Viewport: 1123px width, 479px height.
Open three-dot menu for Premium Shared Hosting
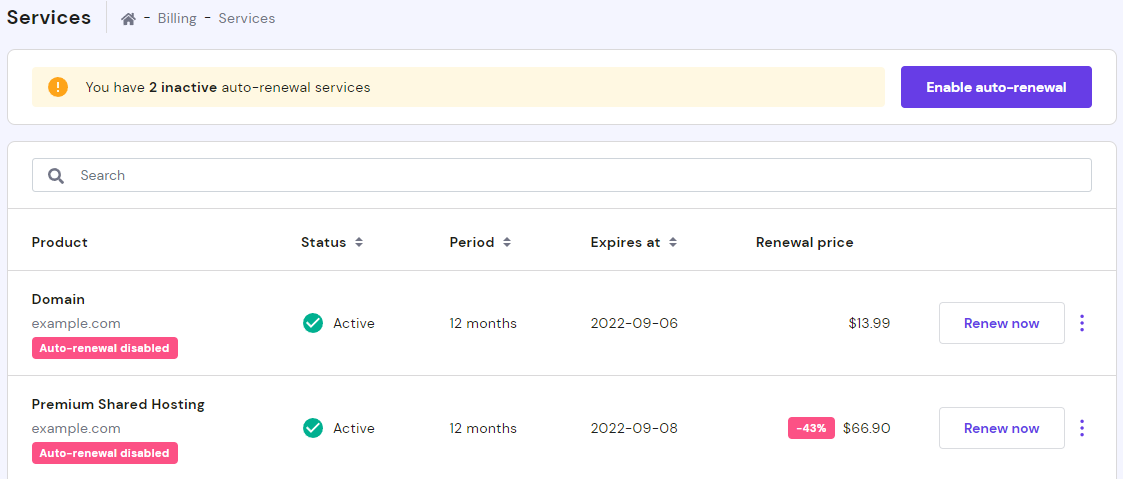coord(1082,428)
